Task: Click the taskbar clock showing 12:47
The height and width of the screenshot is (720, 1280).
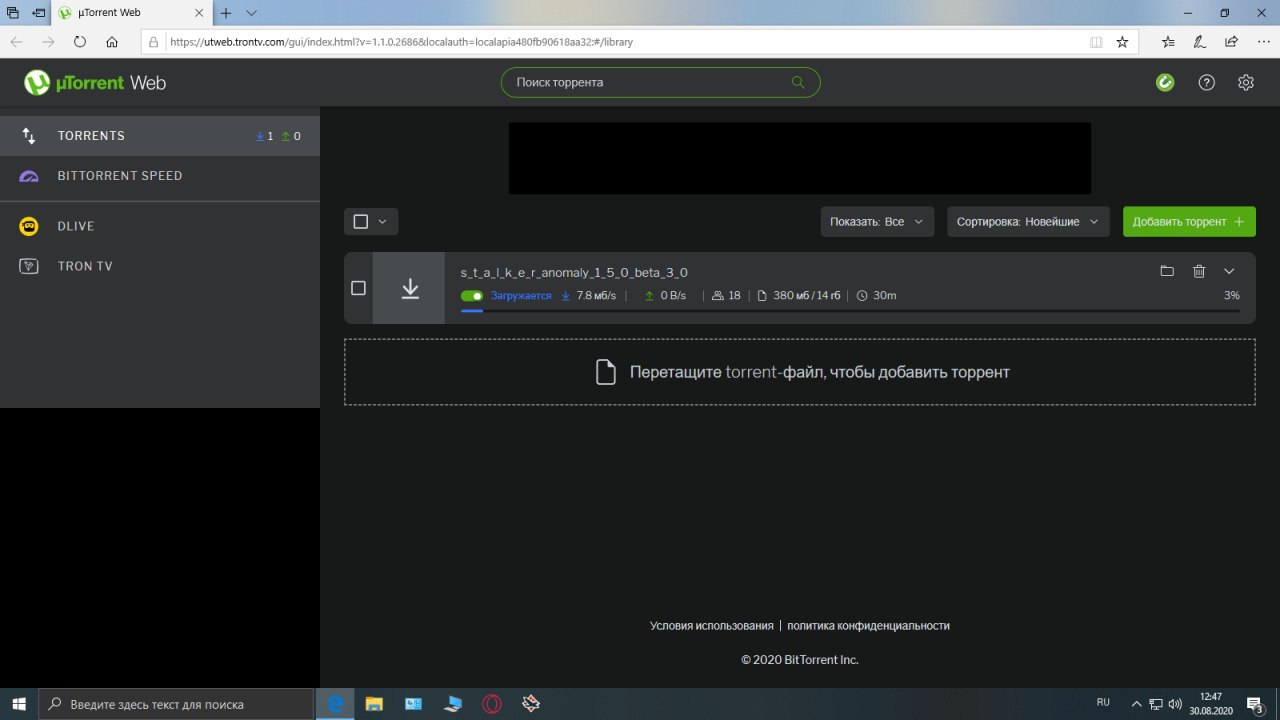Action: 1211,704
